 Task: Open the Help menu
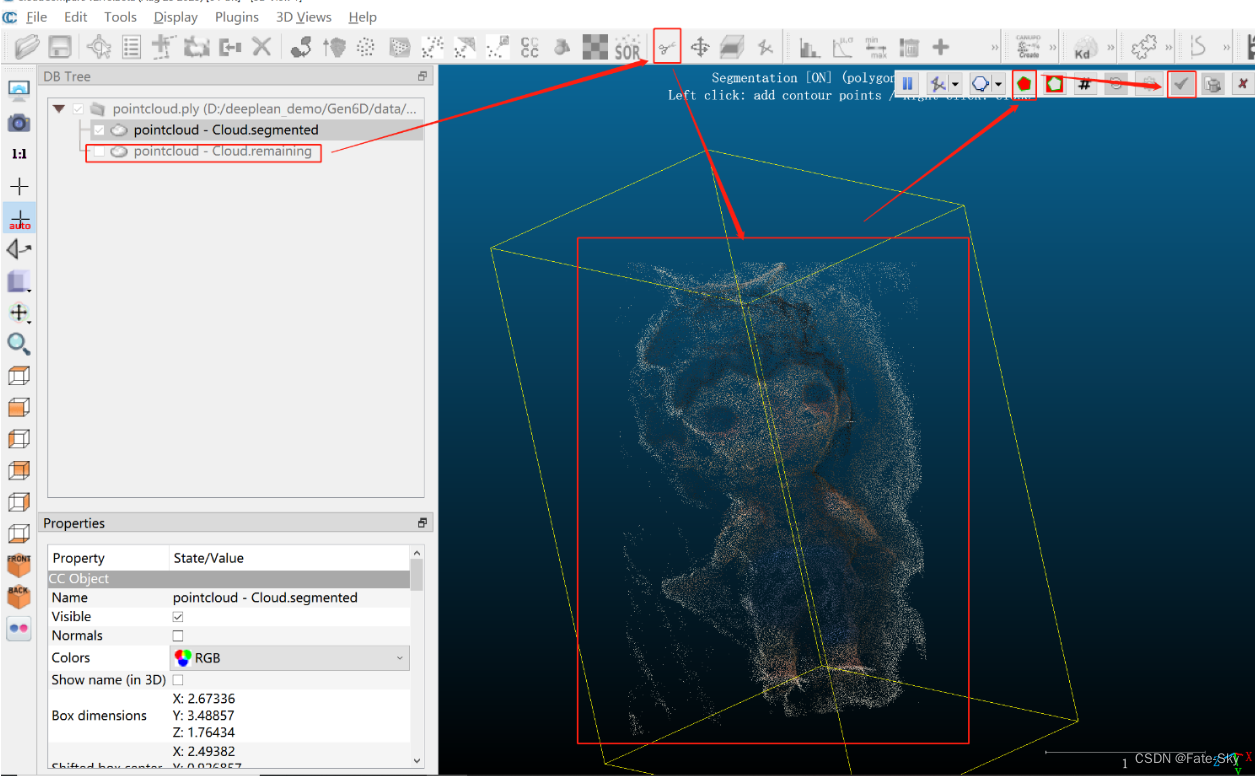[x=363, y=17]
